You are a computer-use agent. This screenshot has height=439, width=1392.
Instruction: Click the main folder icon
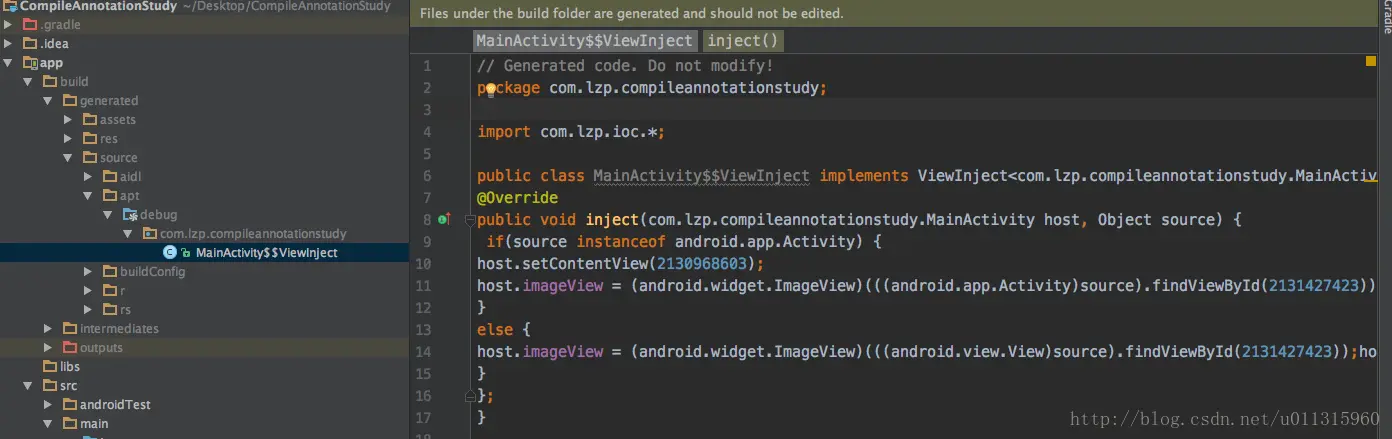click(x=69, y=423)
